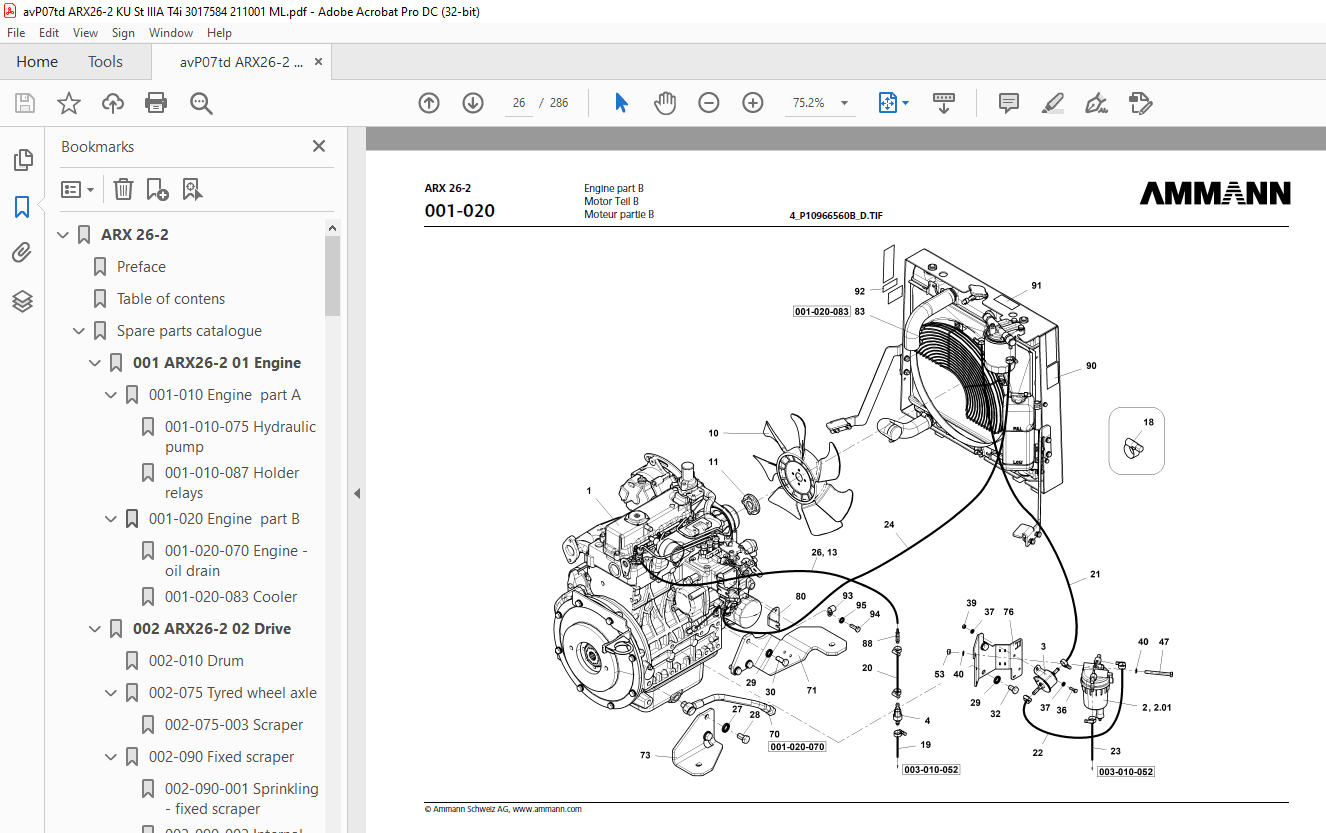Collapse 002 ARX26-2 02 Drive node
This screenshot has height=833, width=1326.
coord(95,629)
